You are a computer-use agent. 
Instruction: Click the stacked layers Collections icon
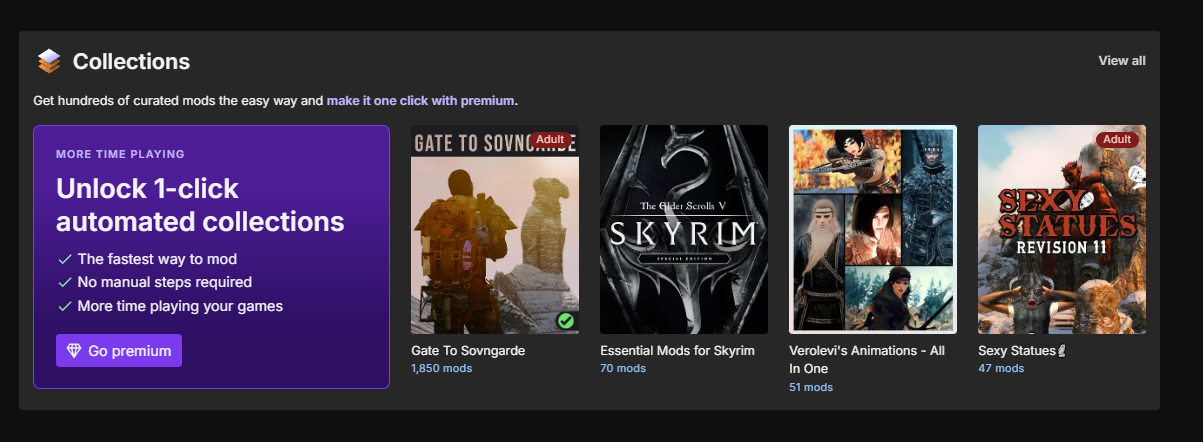[49, 62]
